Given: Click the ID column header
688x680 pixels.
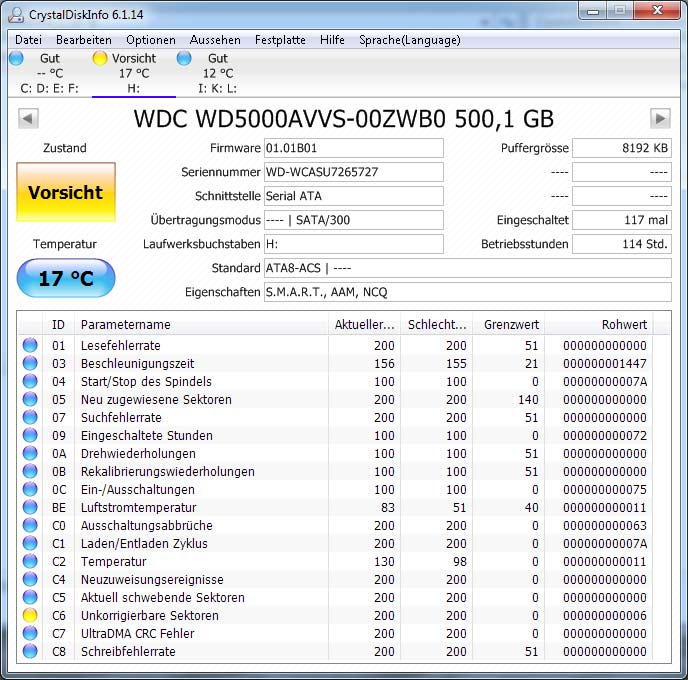Looking at the screenshot, I should point(58,325).
